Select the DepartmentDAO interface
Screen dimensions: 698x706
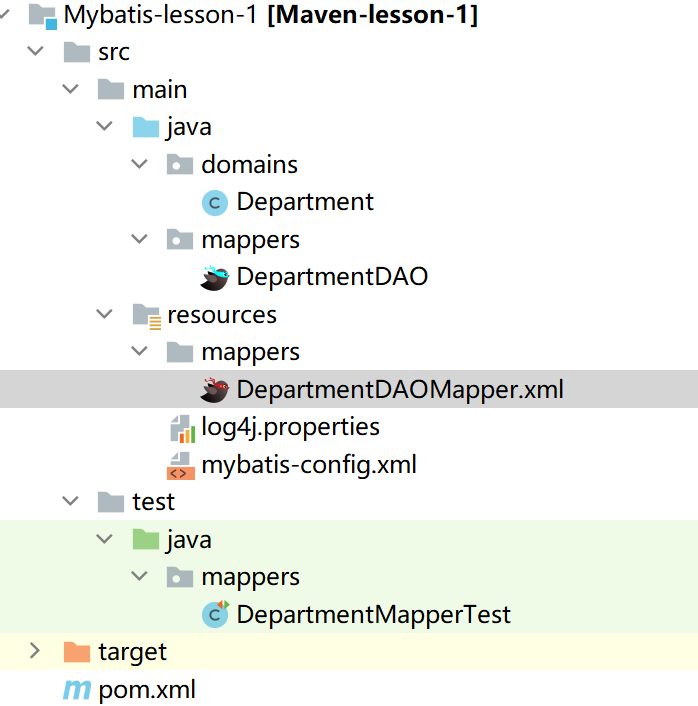click(x=332, y=277)
